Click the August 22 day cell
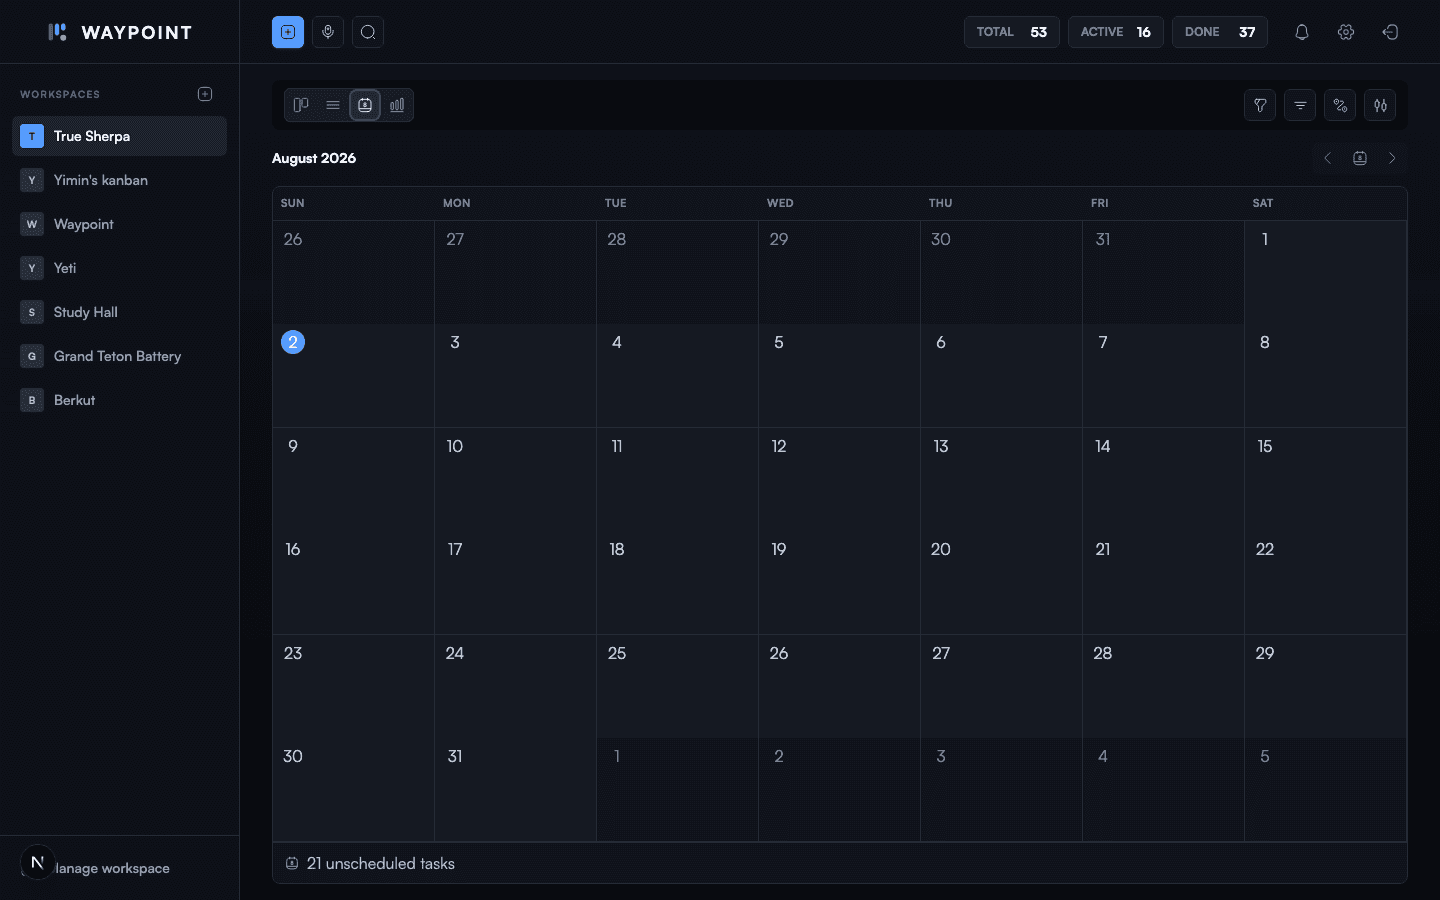The image size is (1440, 900). coord(1325,583)
